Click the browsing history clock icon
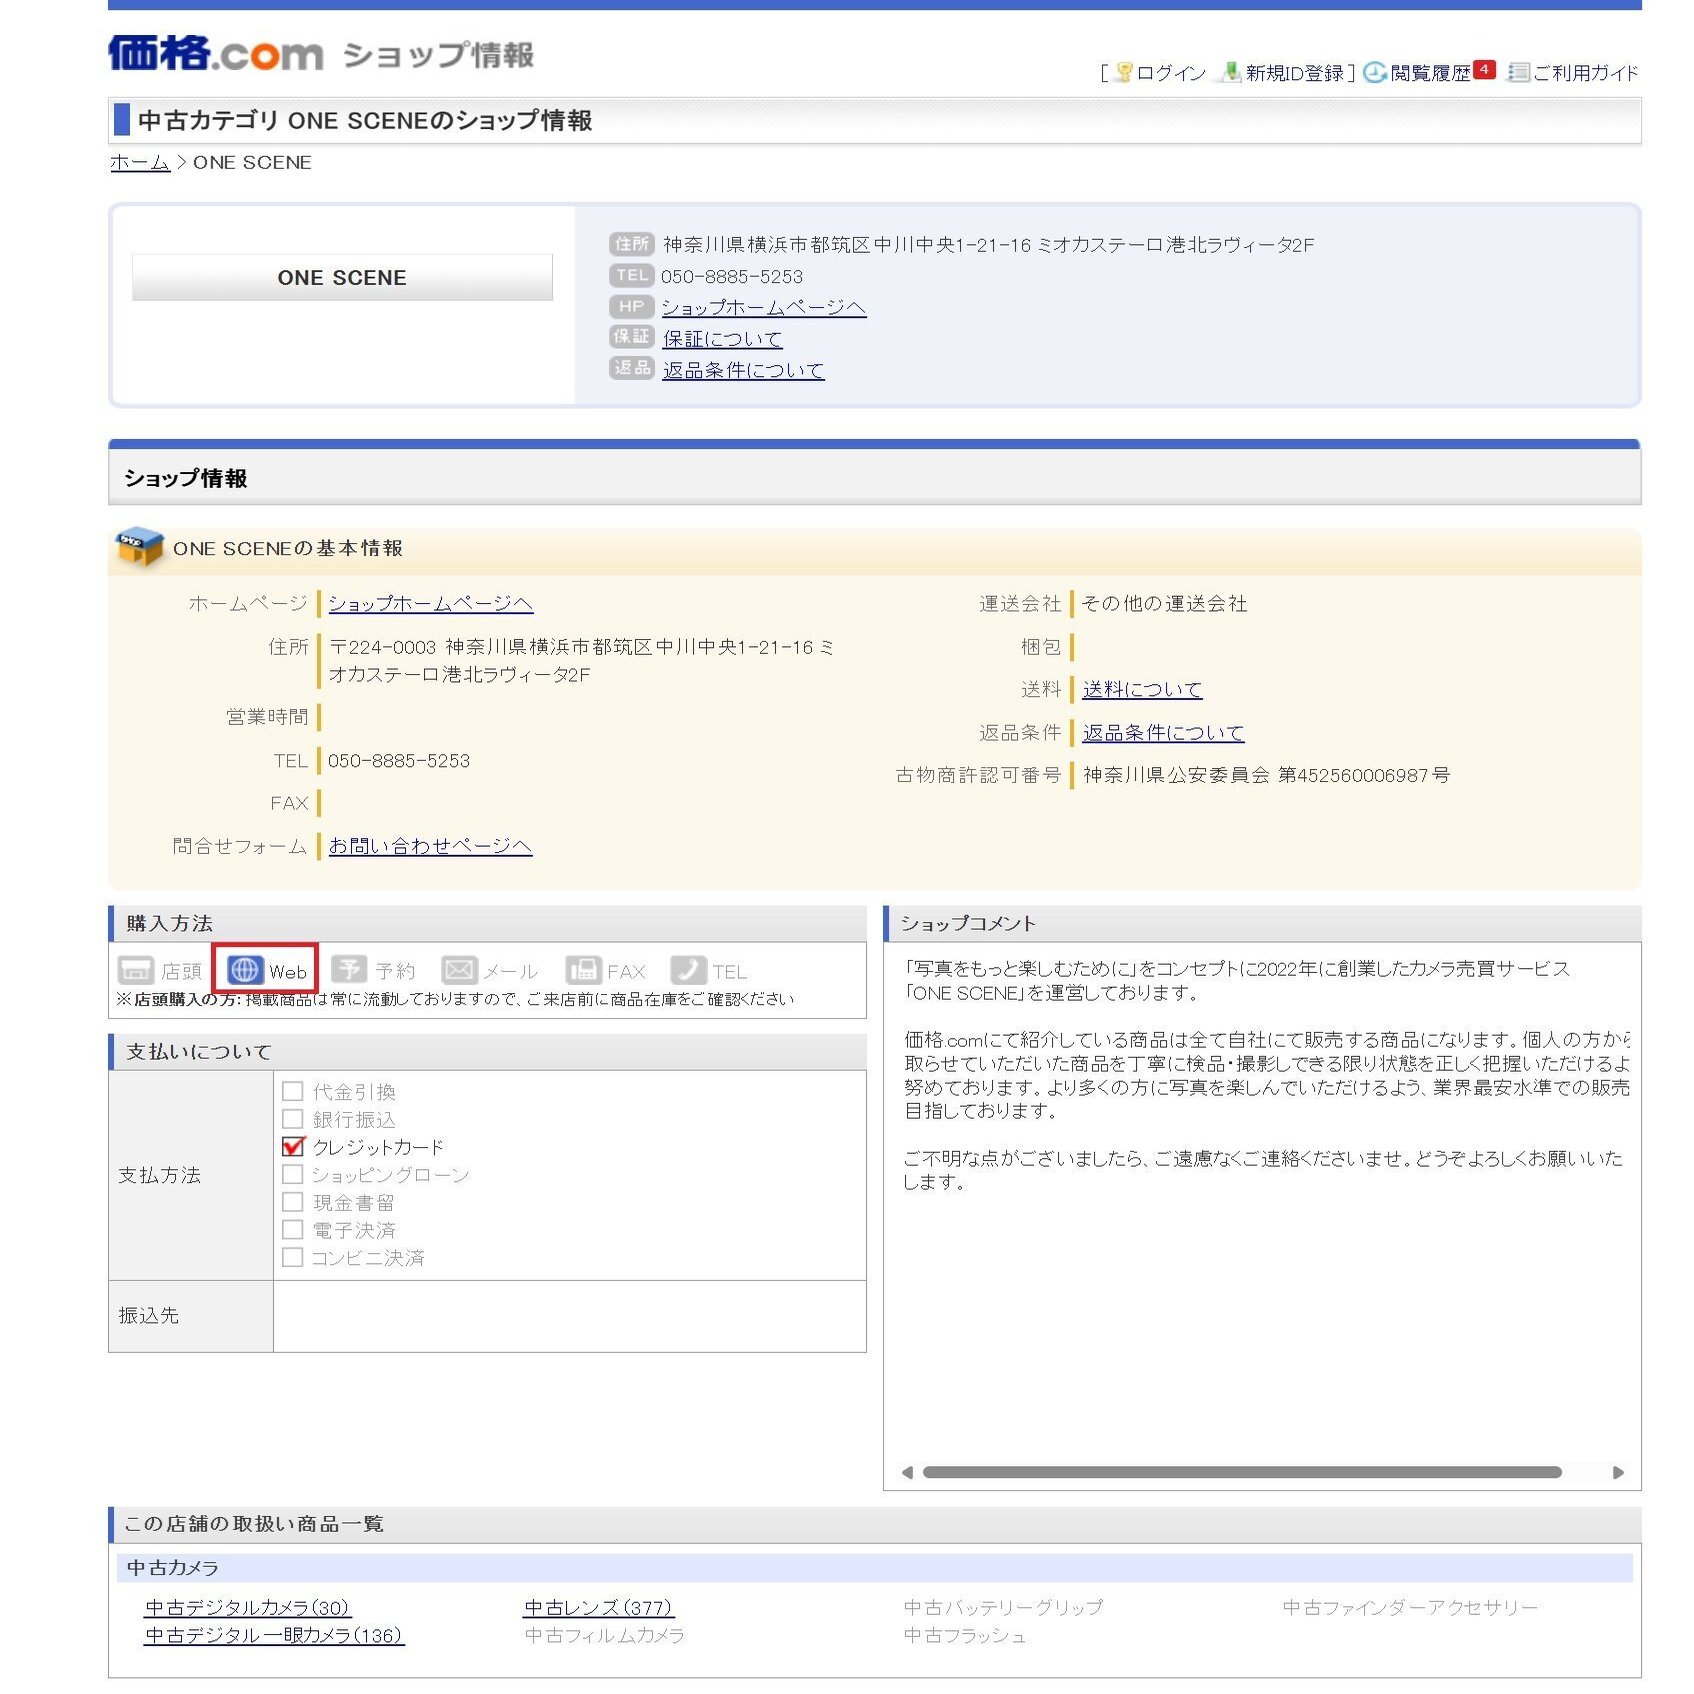Viewport: 1694px width, 1694px height. [x=1375, y=72]
